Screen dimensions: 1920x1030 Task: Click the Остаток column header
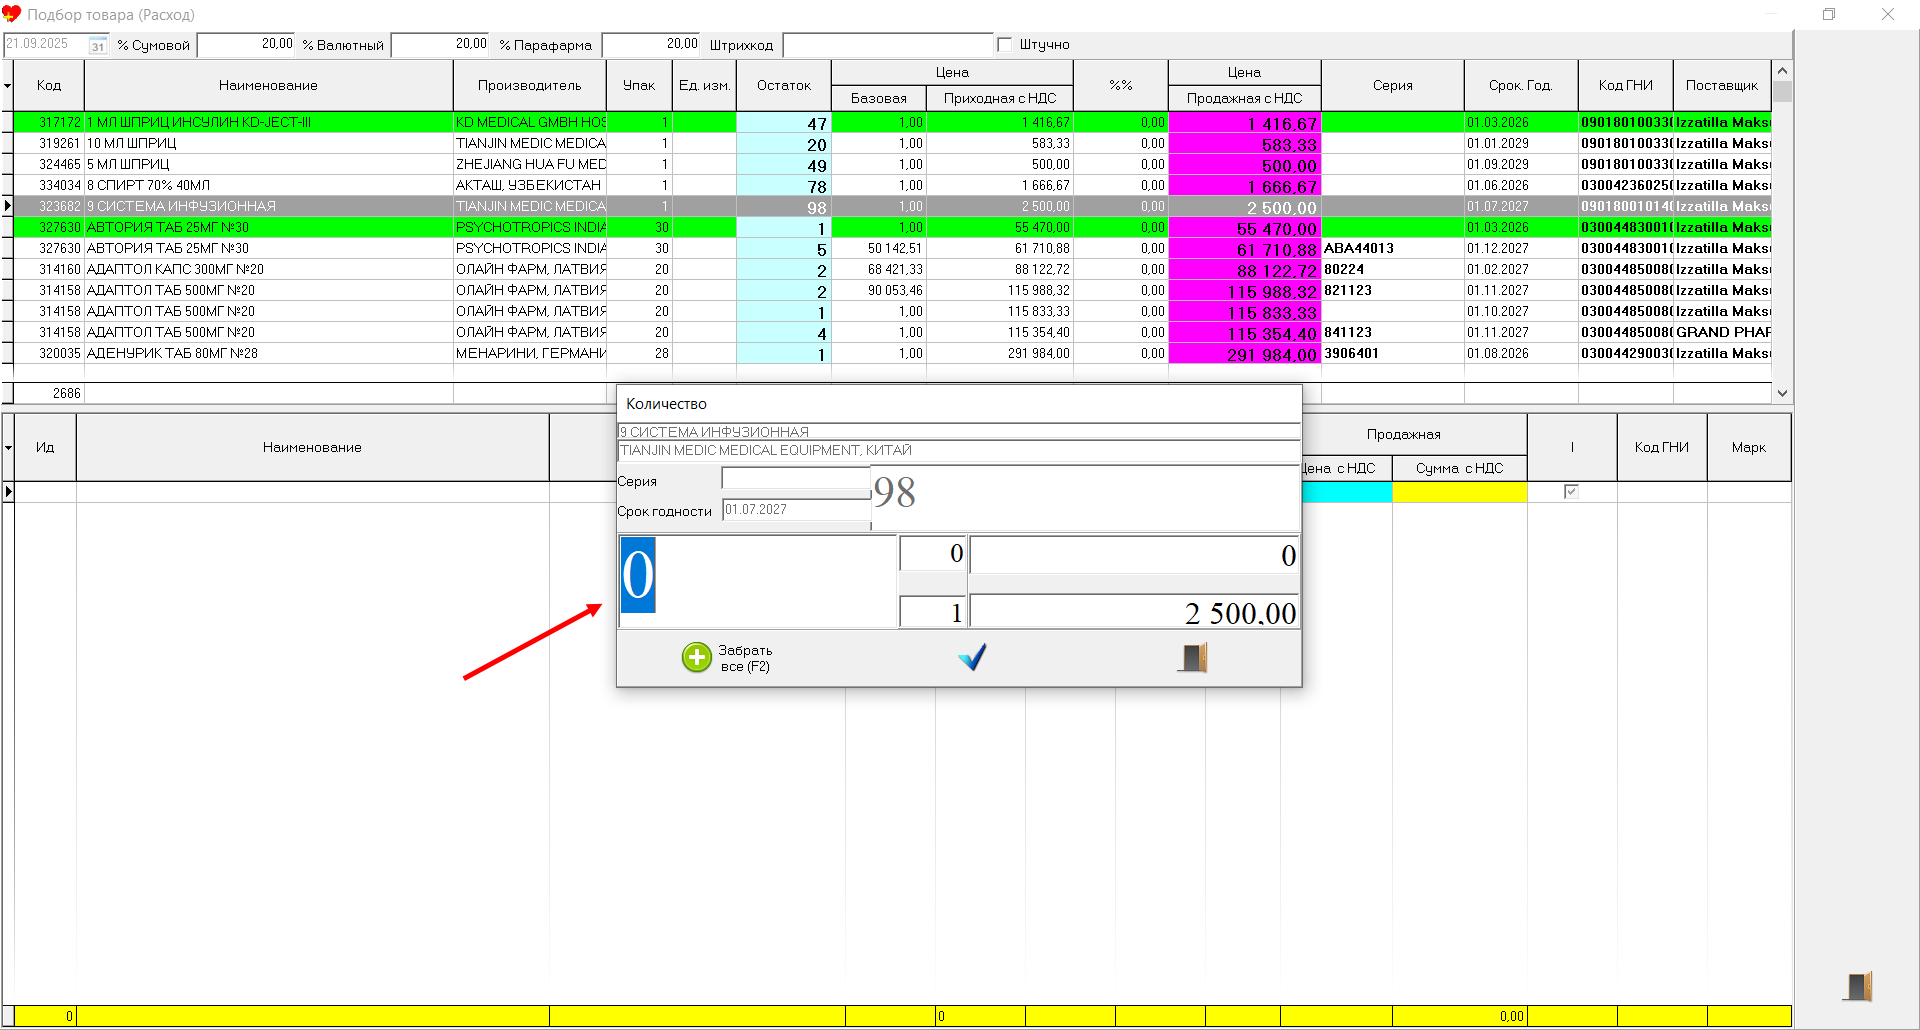pyautogui.click(x=783, y=86)
